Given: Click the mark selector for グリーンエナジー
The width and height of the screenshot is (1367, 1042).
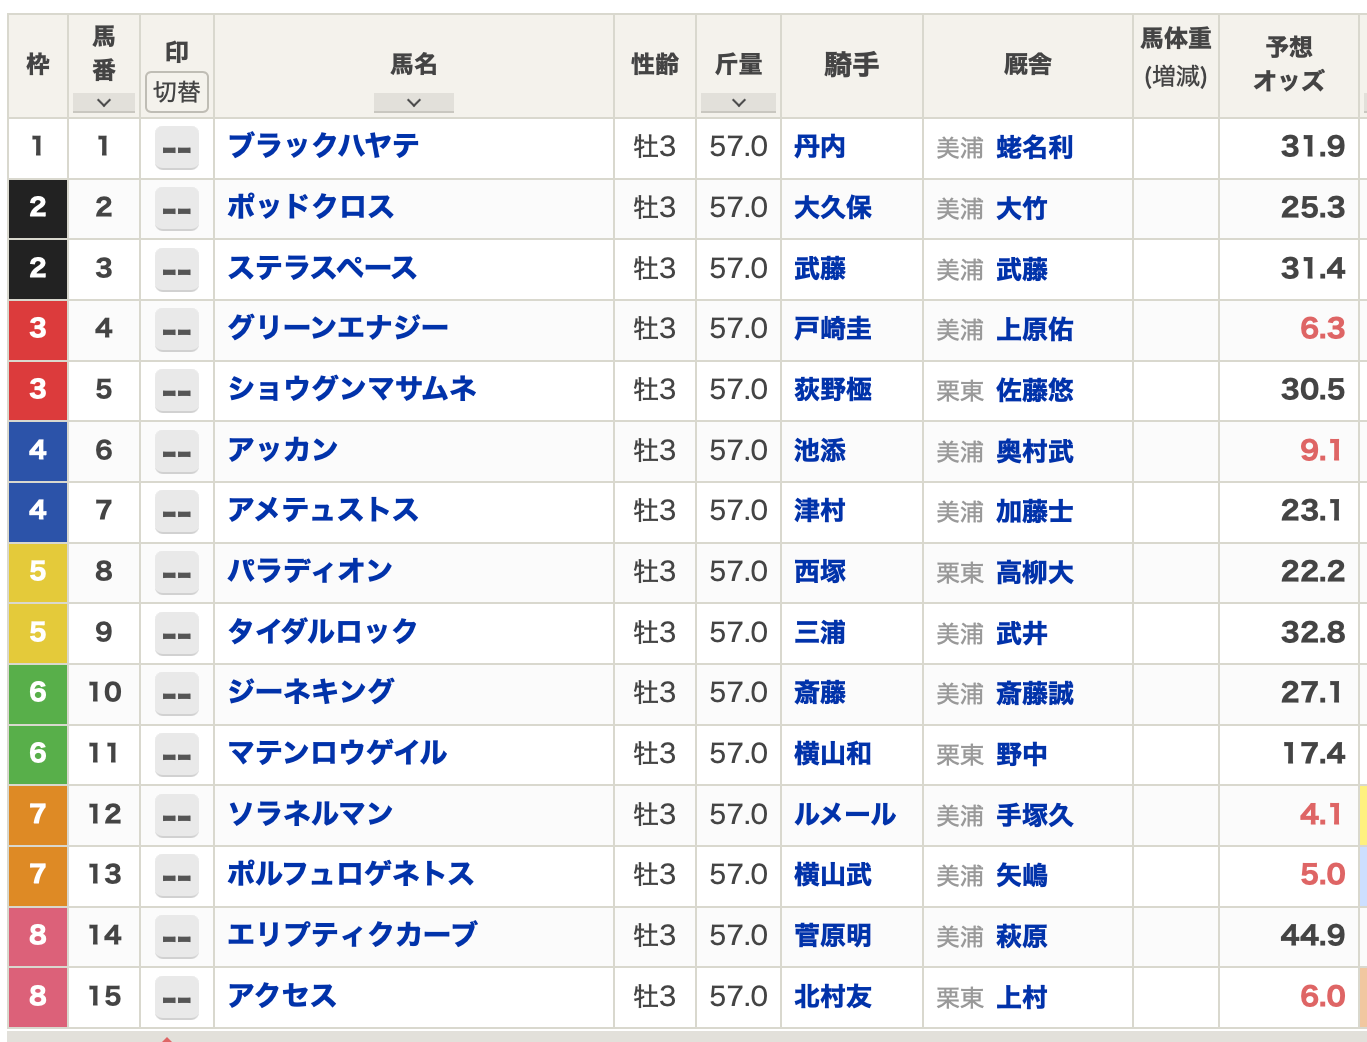Looking at the screenshot, I should pos(177,331).
